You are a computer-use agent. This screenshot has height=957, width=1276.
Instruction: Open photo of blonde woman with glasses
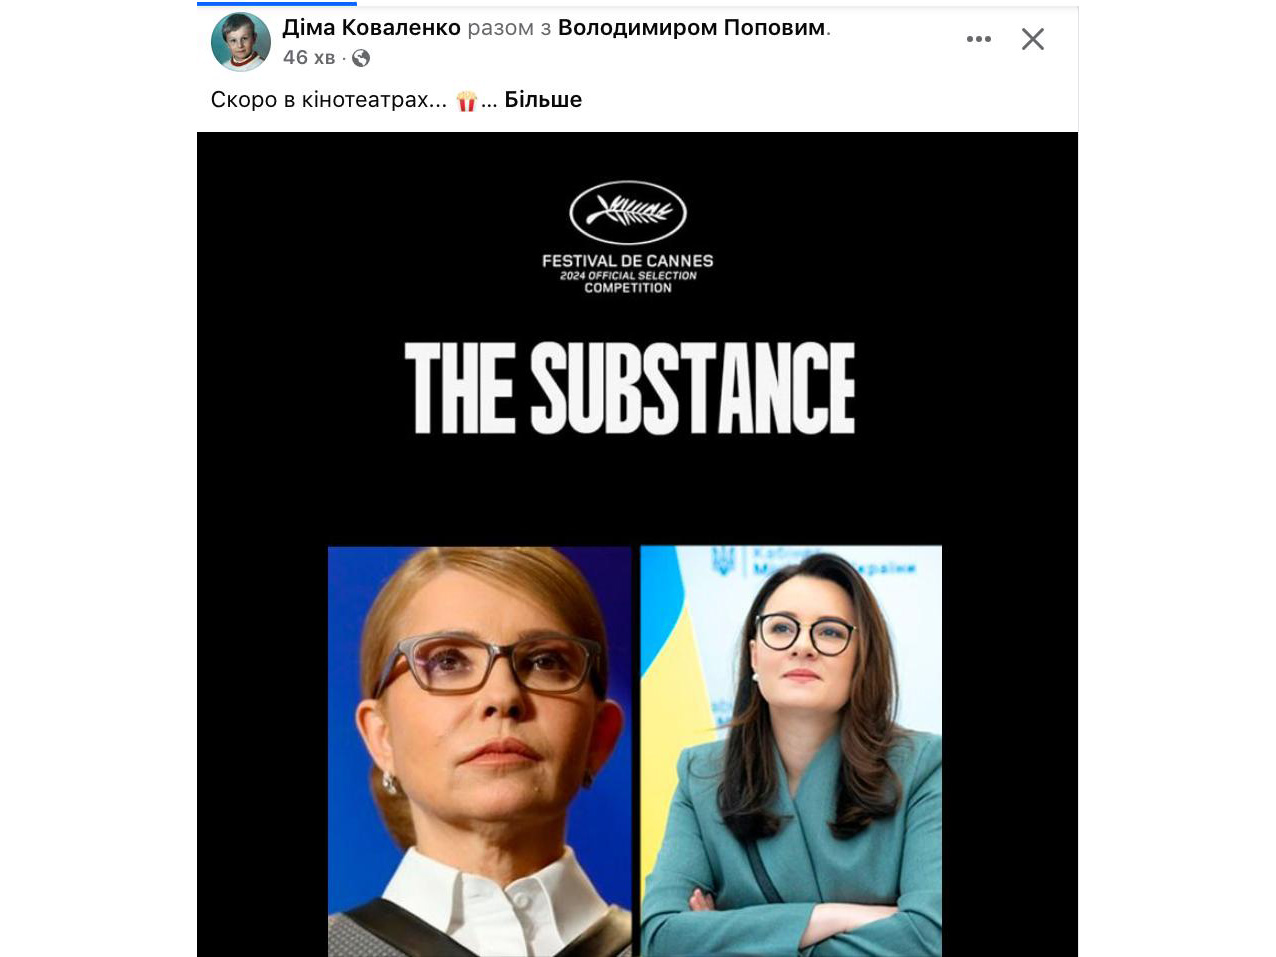click(x=480, y=751)
